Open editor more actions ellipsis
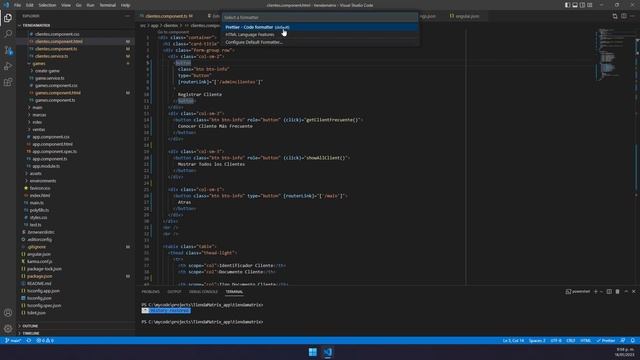This screenshot has height=360, width=640. [x=632, y=16]
